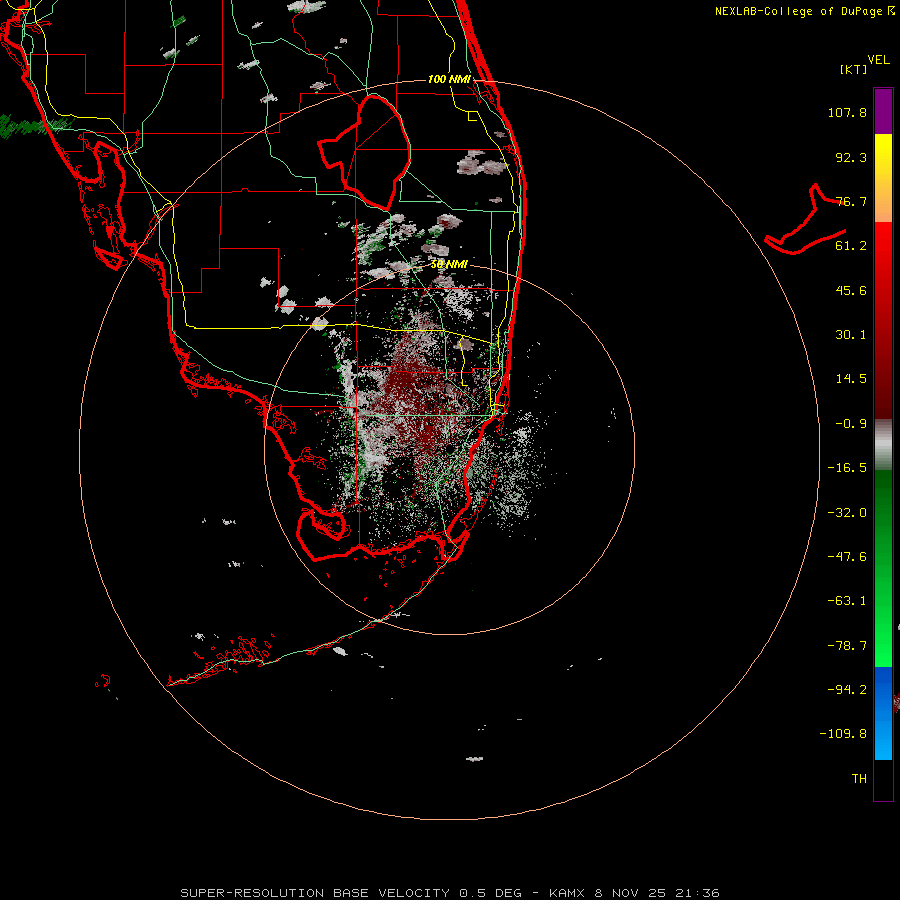Screen dimensions: 900x900
Task: Click the Bahamas island outline offshore
Action: (x=805, y=220)
